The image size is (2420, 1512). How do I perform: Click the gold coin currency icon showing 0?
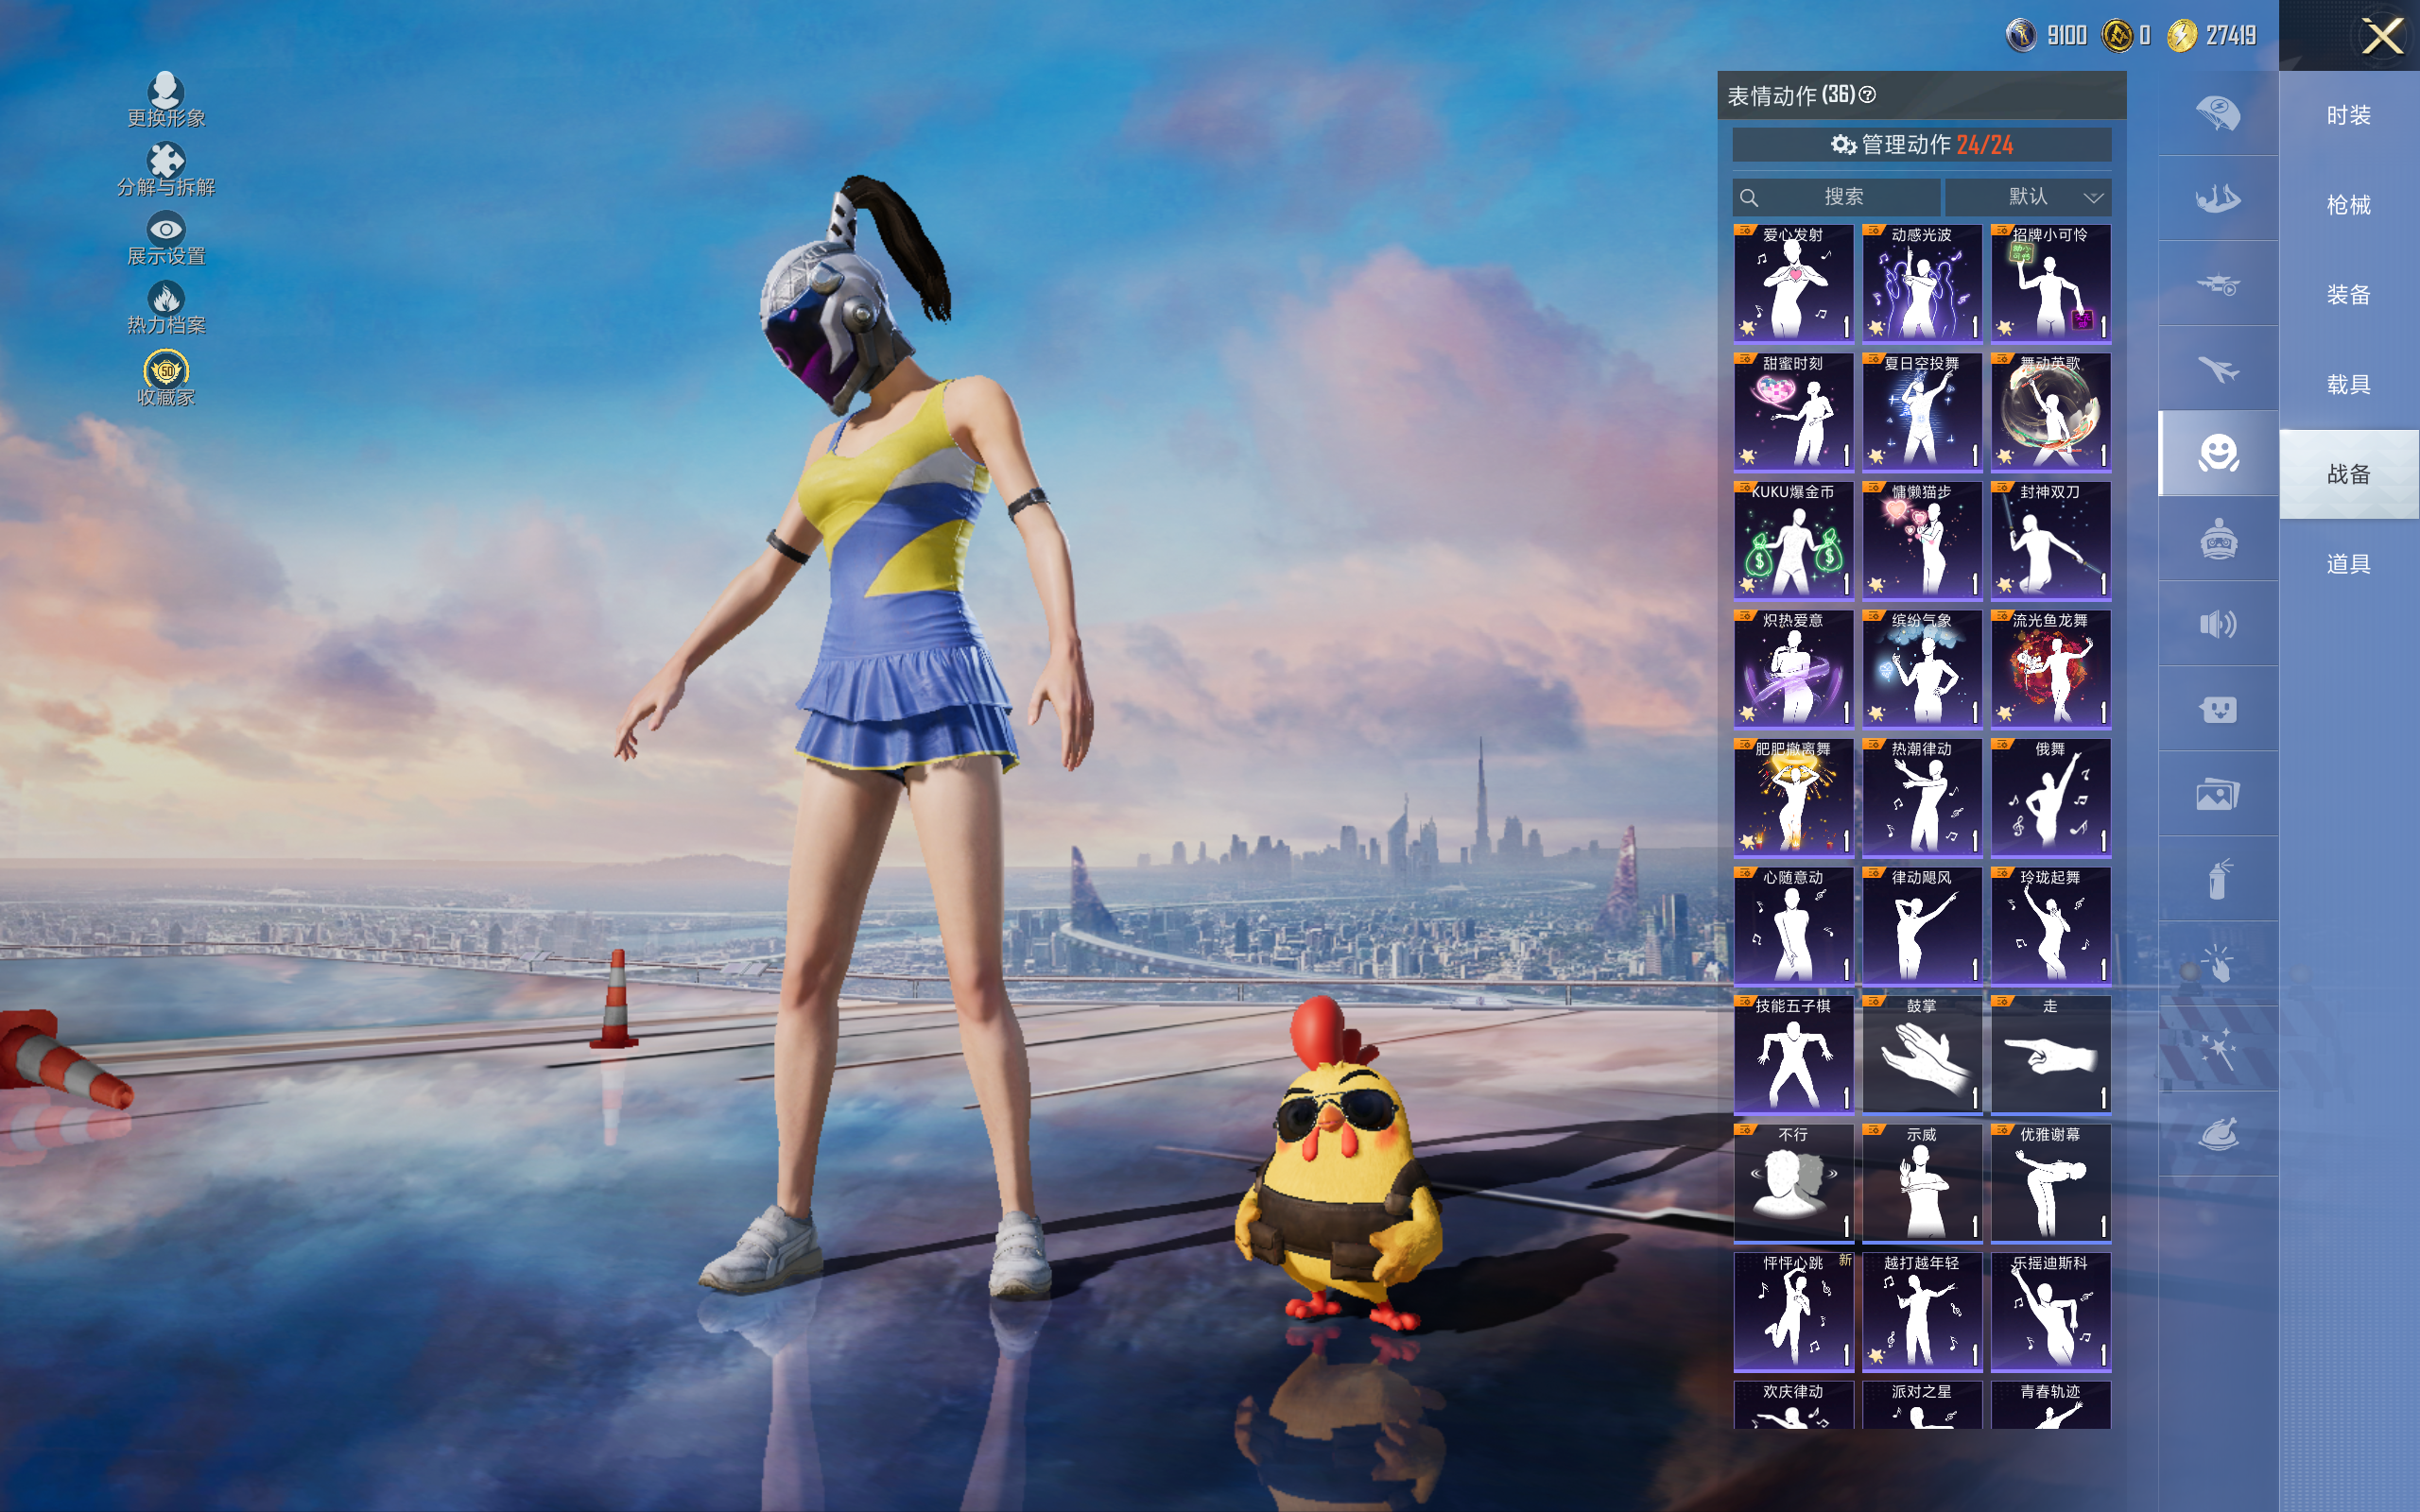point(2117,36)
